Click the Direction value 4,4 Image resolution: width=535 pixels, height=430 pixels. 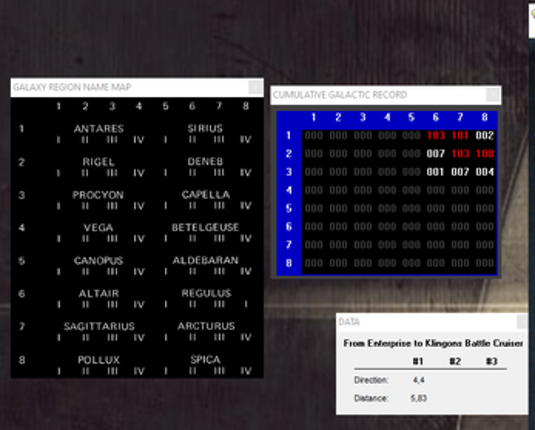click(x=419, y=380)
